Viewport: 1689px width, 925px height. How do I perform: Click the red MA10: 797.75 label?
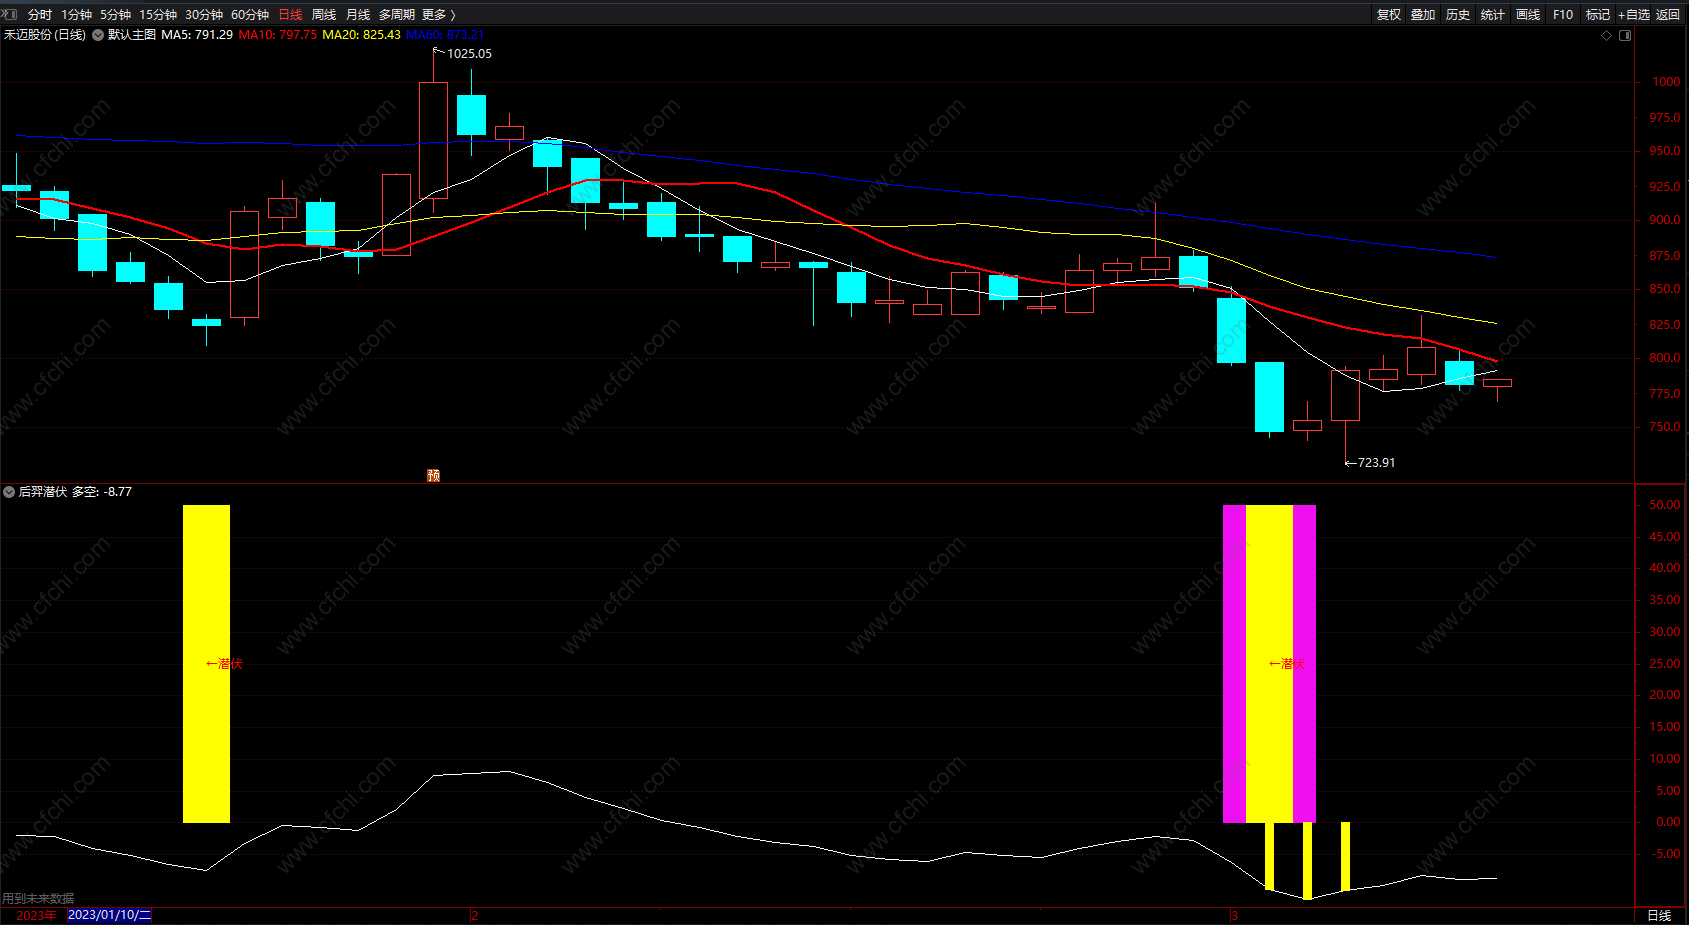tap(278, 35)
